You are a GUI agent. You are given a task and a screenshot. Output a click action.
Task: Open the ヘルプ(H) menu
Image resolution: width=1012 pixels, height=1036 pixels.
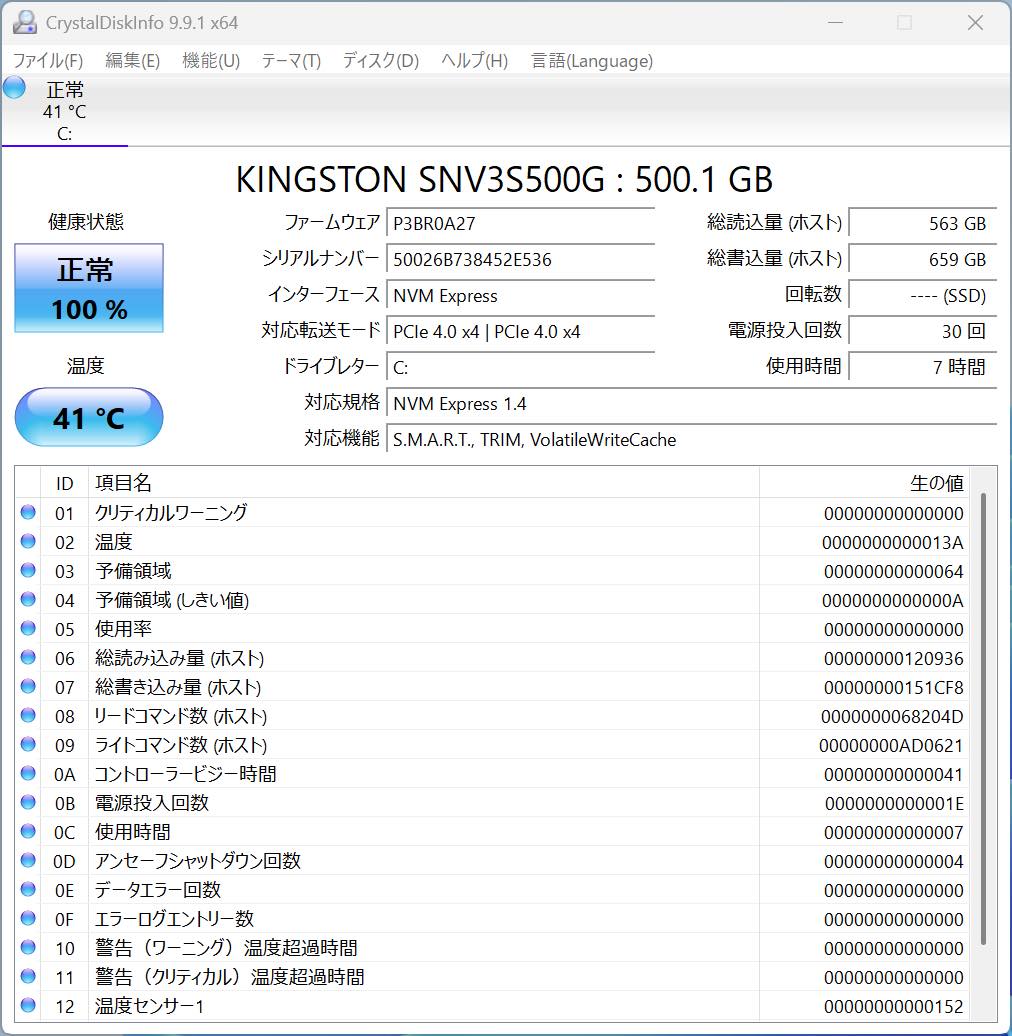(x=475, y=61)
